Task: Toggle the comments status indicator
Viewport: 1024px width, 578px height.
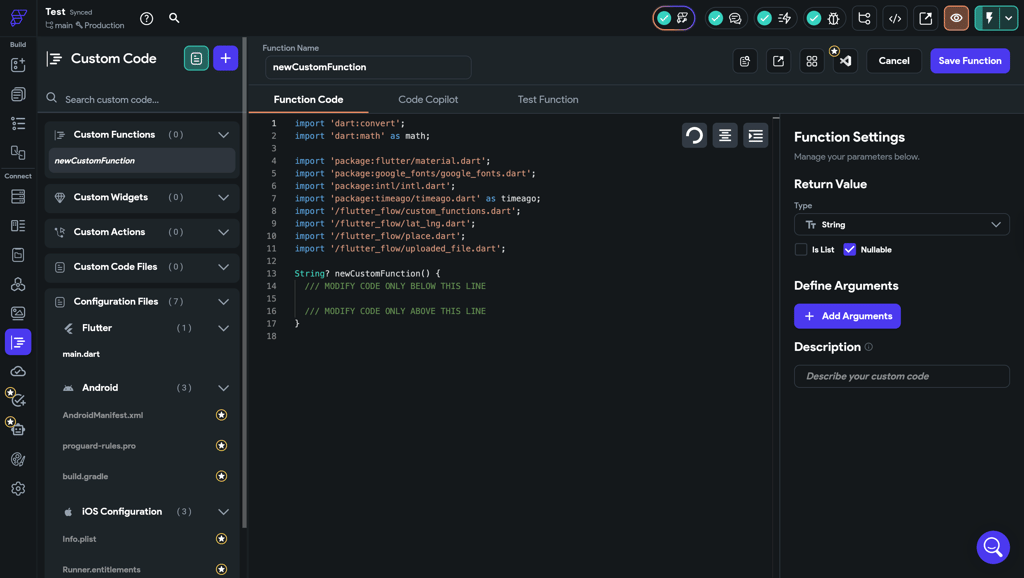Action: (x=725, y=18)
